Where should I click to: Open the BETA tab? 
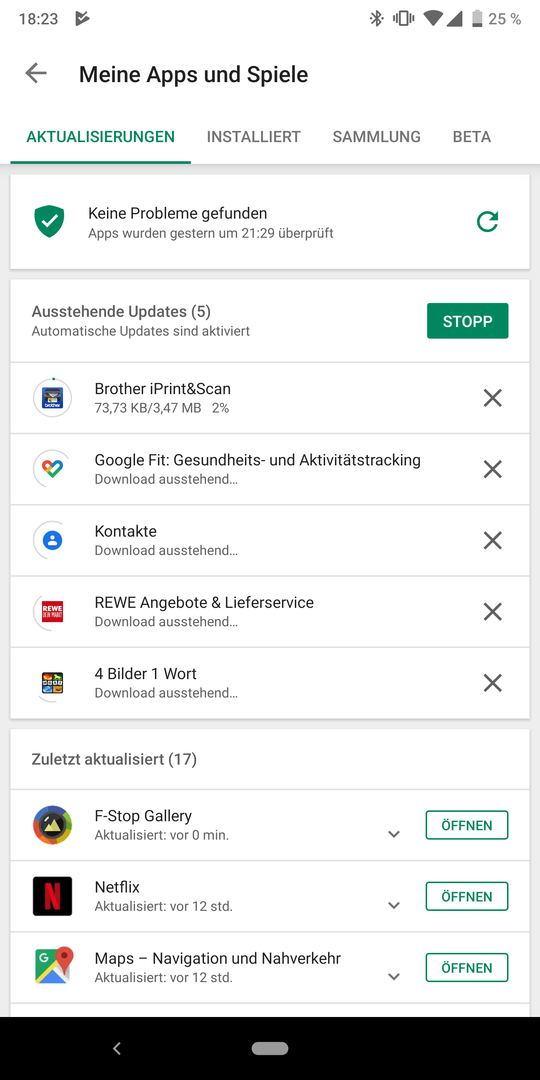pos(472,136)
